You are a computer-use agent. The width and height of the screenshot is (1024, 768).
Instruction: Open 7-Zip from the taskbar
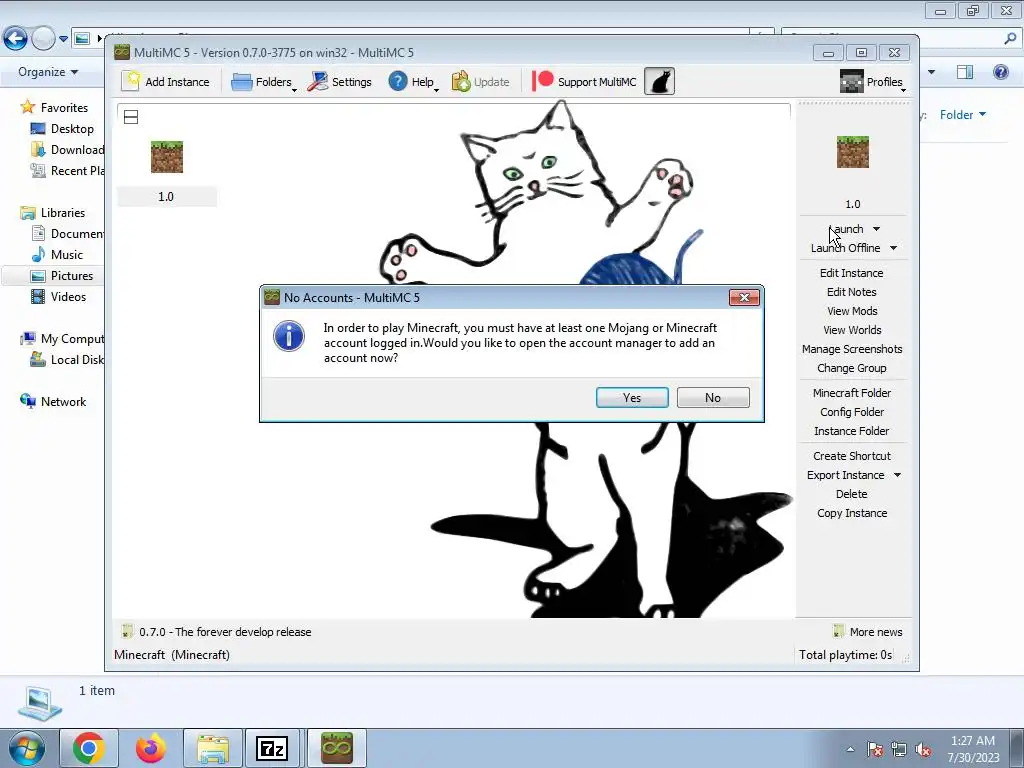point(272,748)
